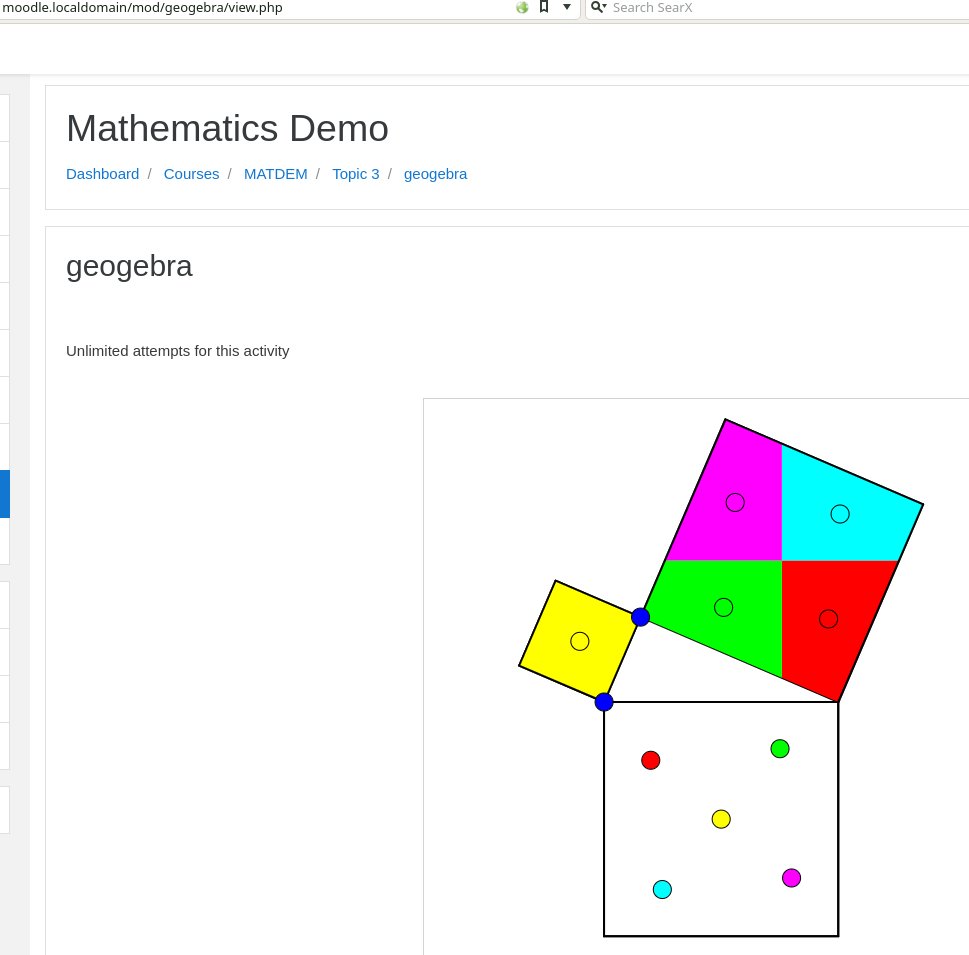Select the solid cyan dot in white square
The image size is (969, 955).
coord(662,889)
